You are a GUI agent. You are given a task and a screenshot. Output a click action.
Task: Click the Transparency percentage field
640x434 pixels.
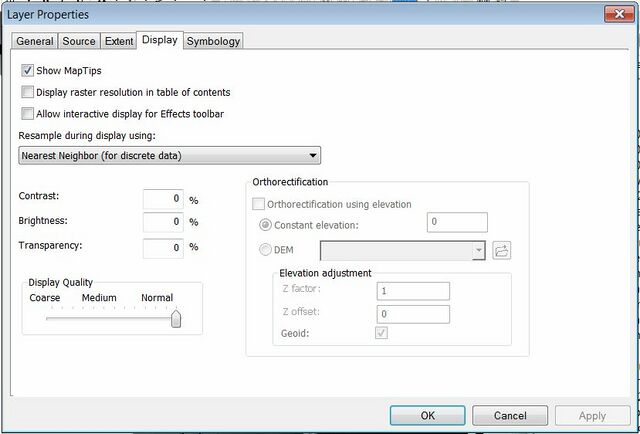coord(163,247)
